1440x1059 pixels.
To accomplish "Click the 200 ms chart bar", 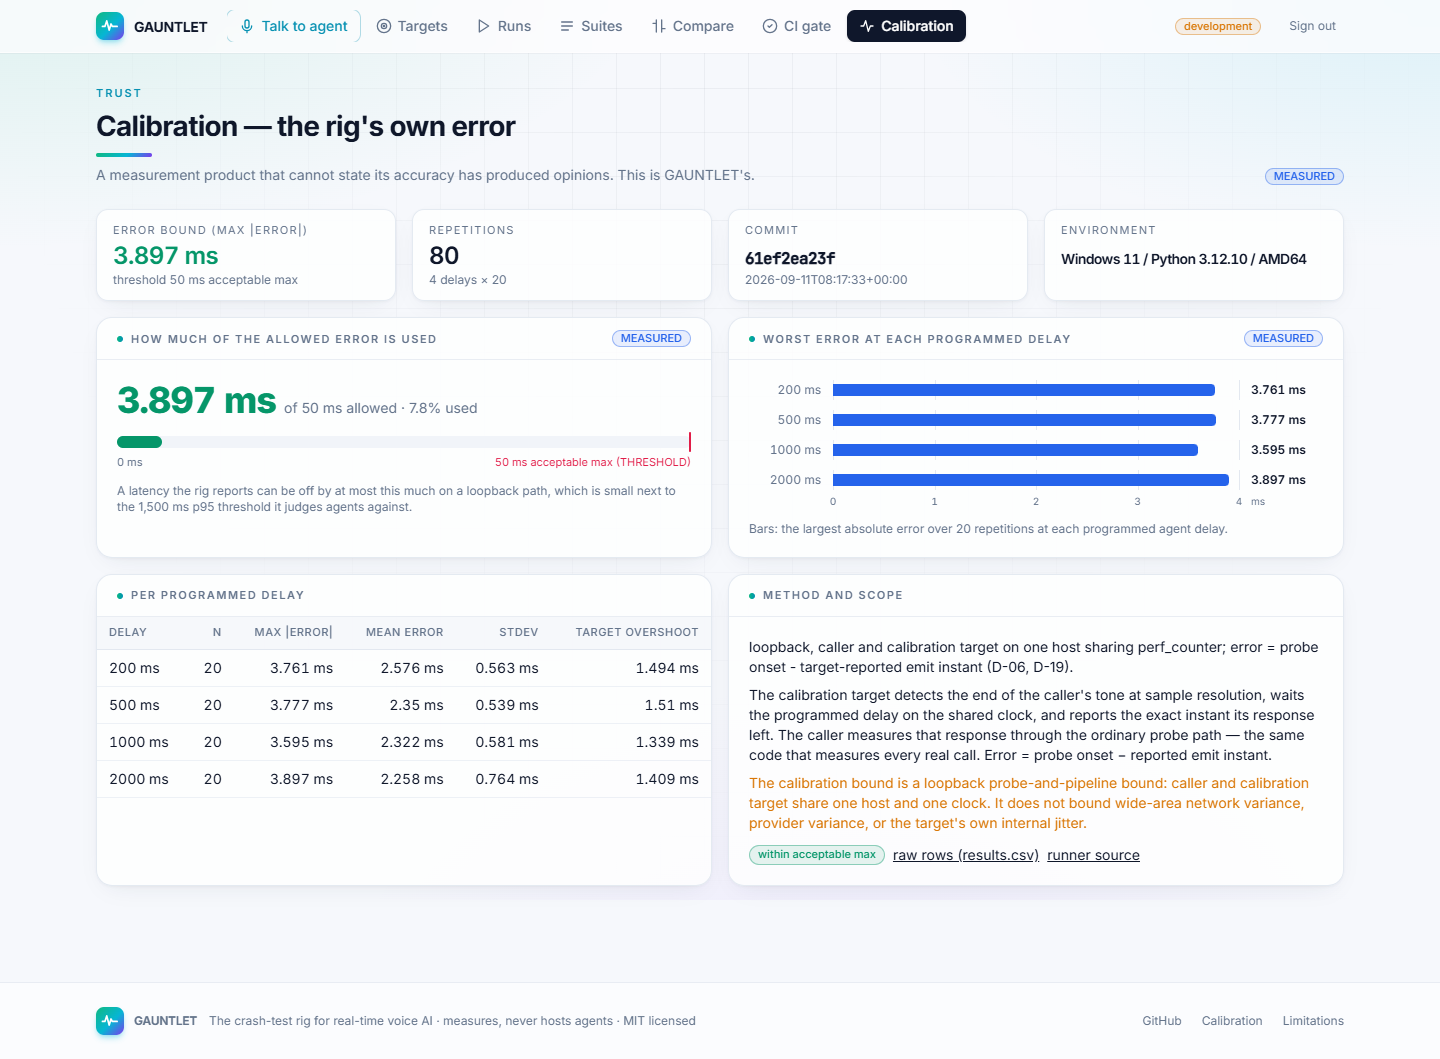I will (x=1024, y=390).
